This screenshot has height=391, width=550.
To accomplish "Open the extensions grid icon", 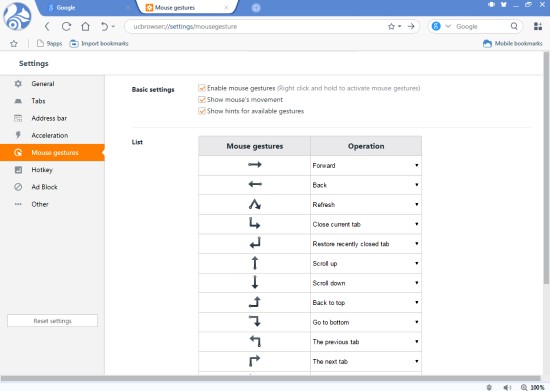I will (x=538, y=26).
